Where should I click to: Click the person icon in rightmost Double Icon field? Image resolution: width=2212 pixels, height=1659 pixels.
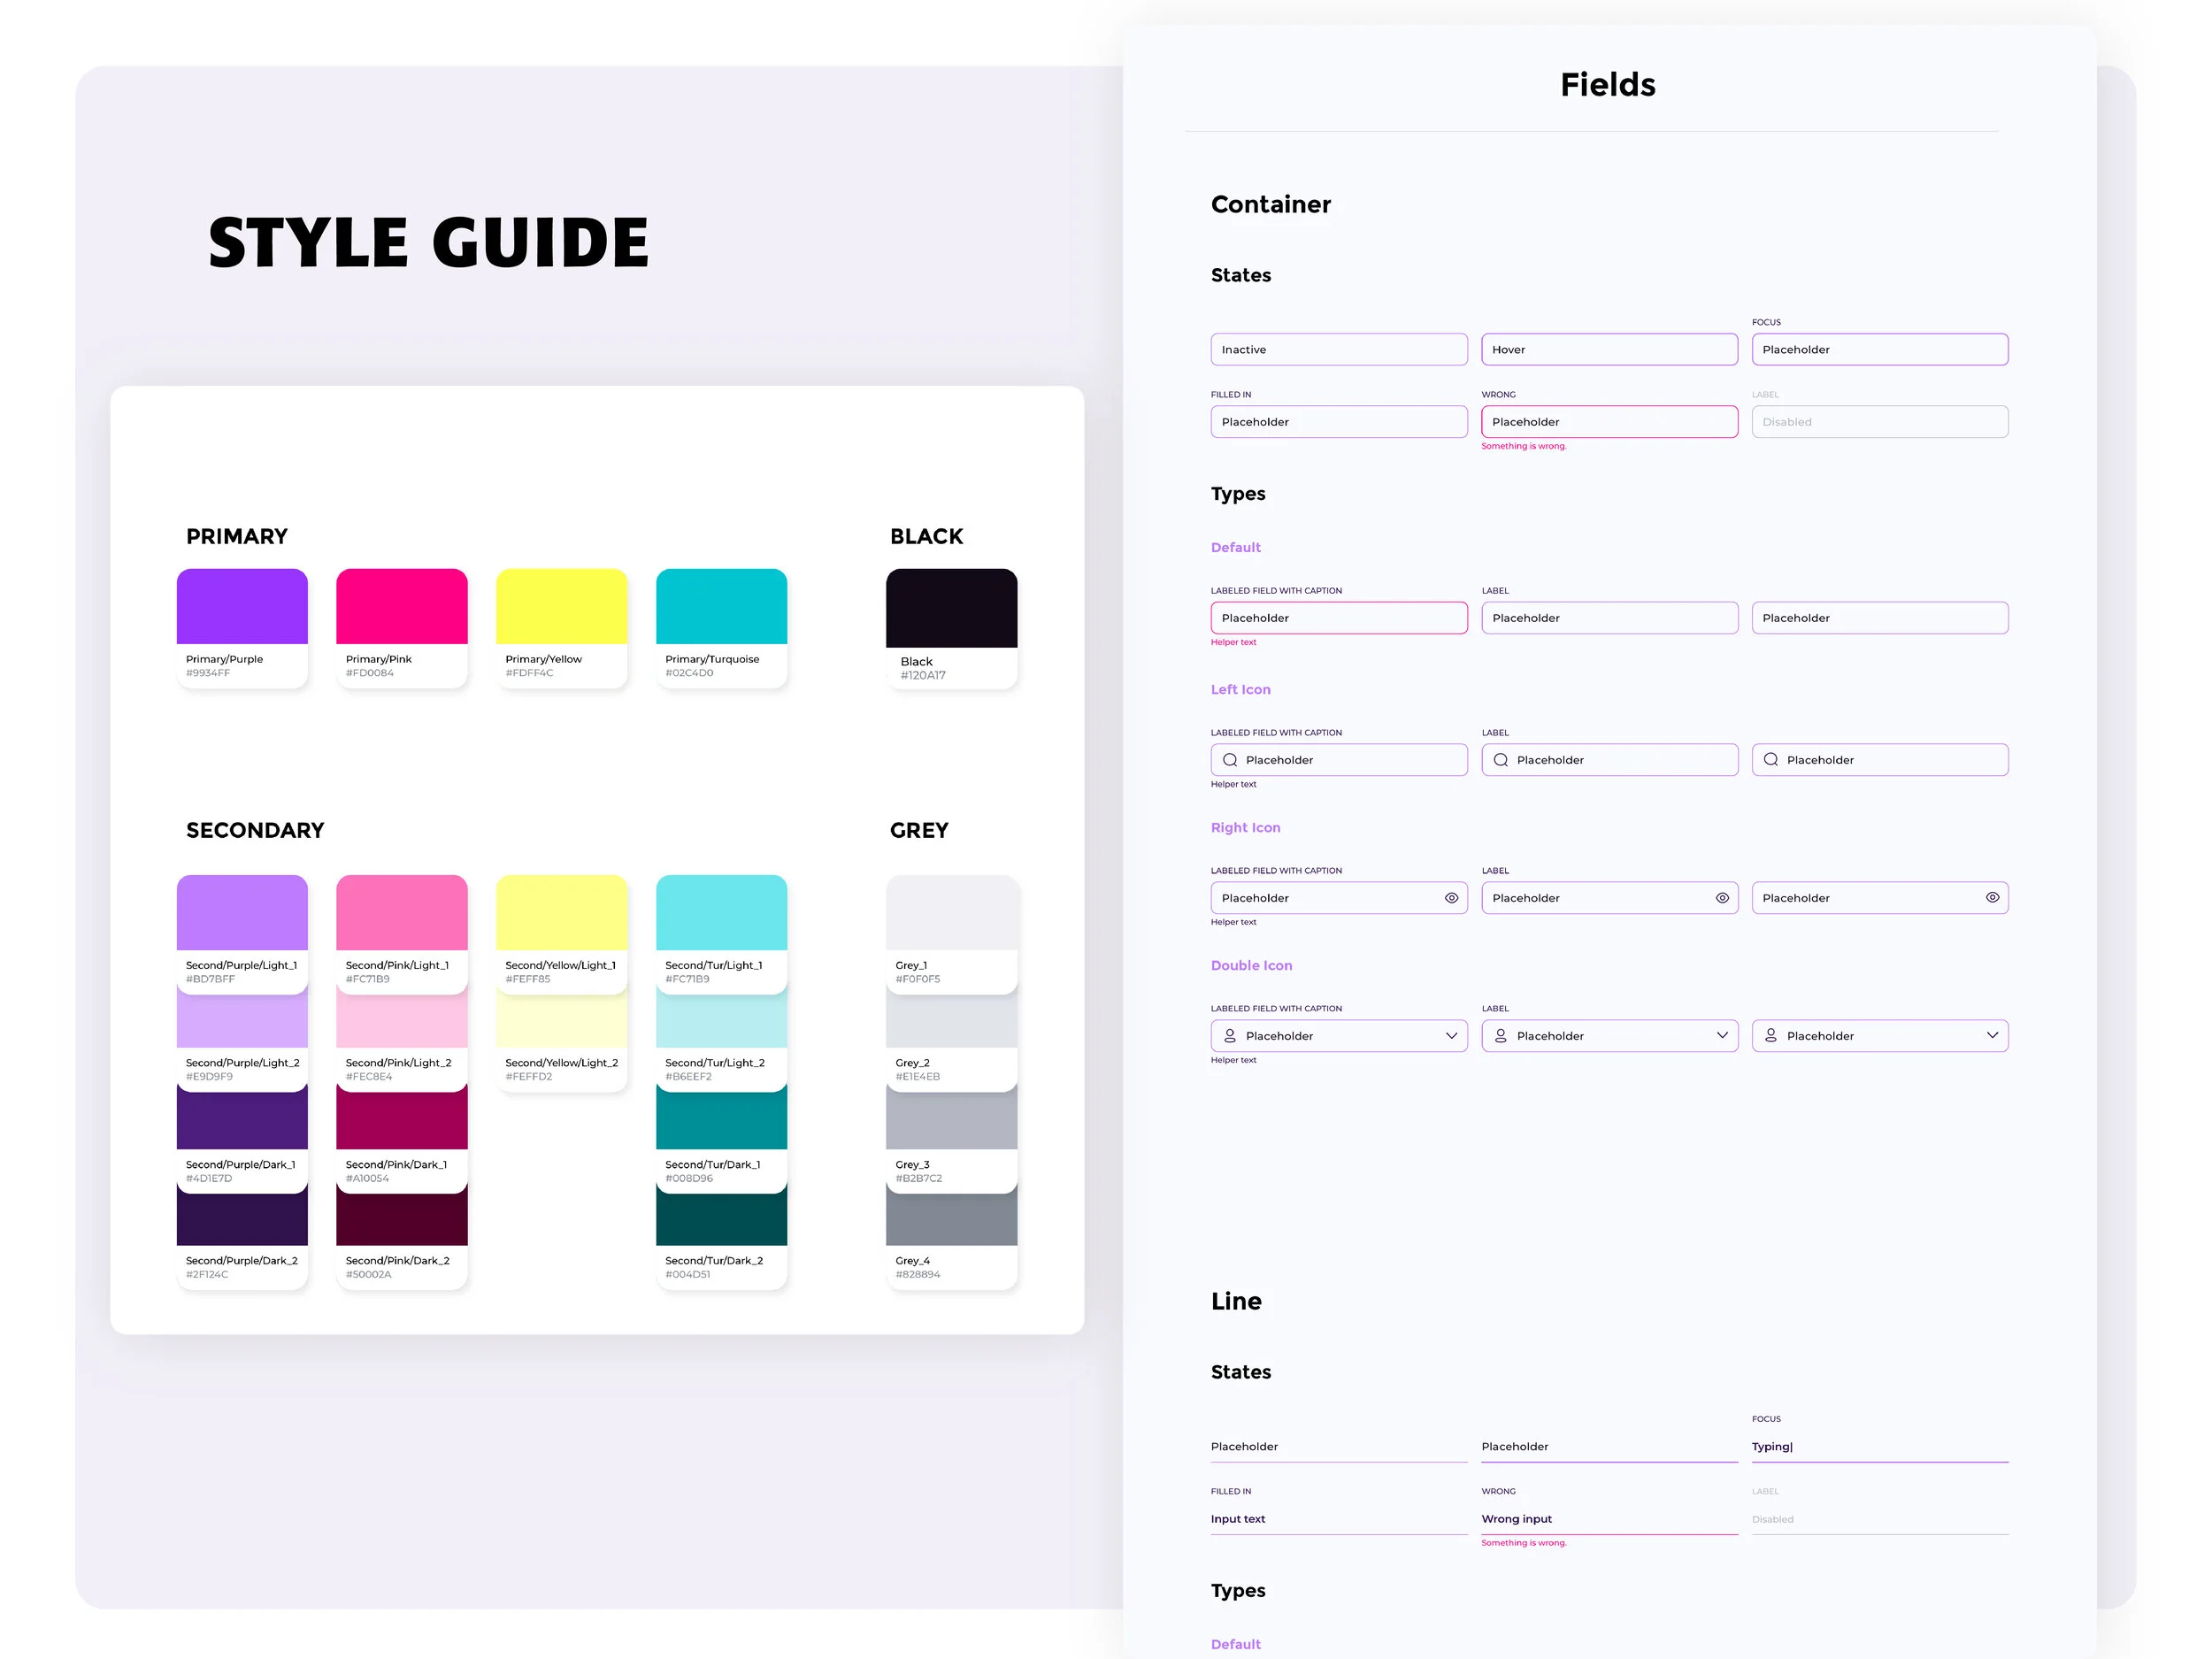click(x=1771, y=1036)
